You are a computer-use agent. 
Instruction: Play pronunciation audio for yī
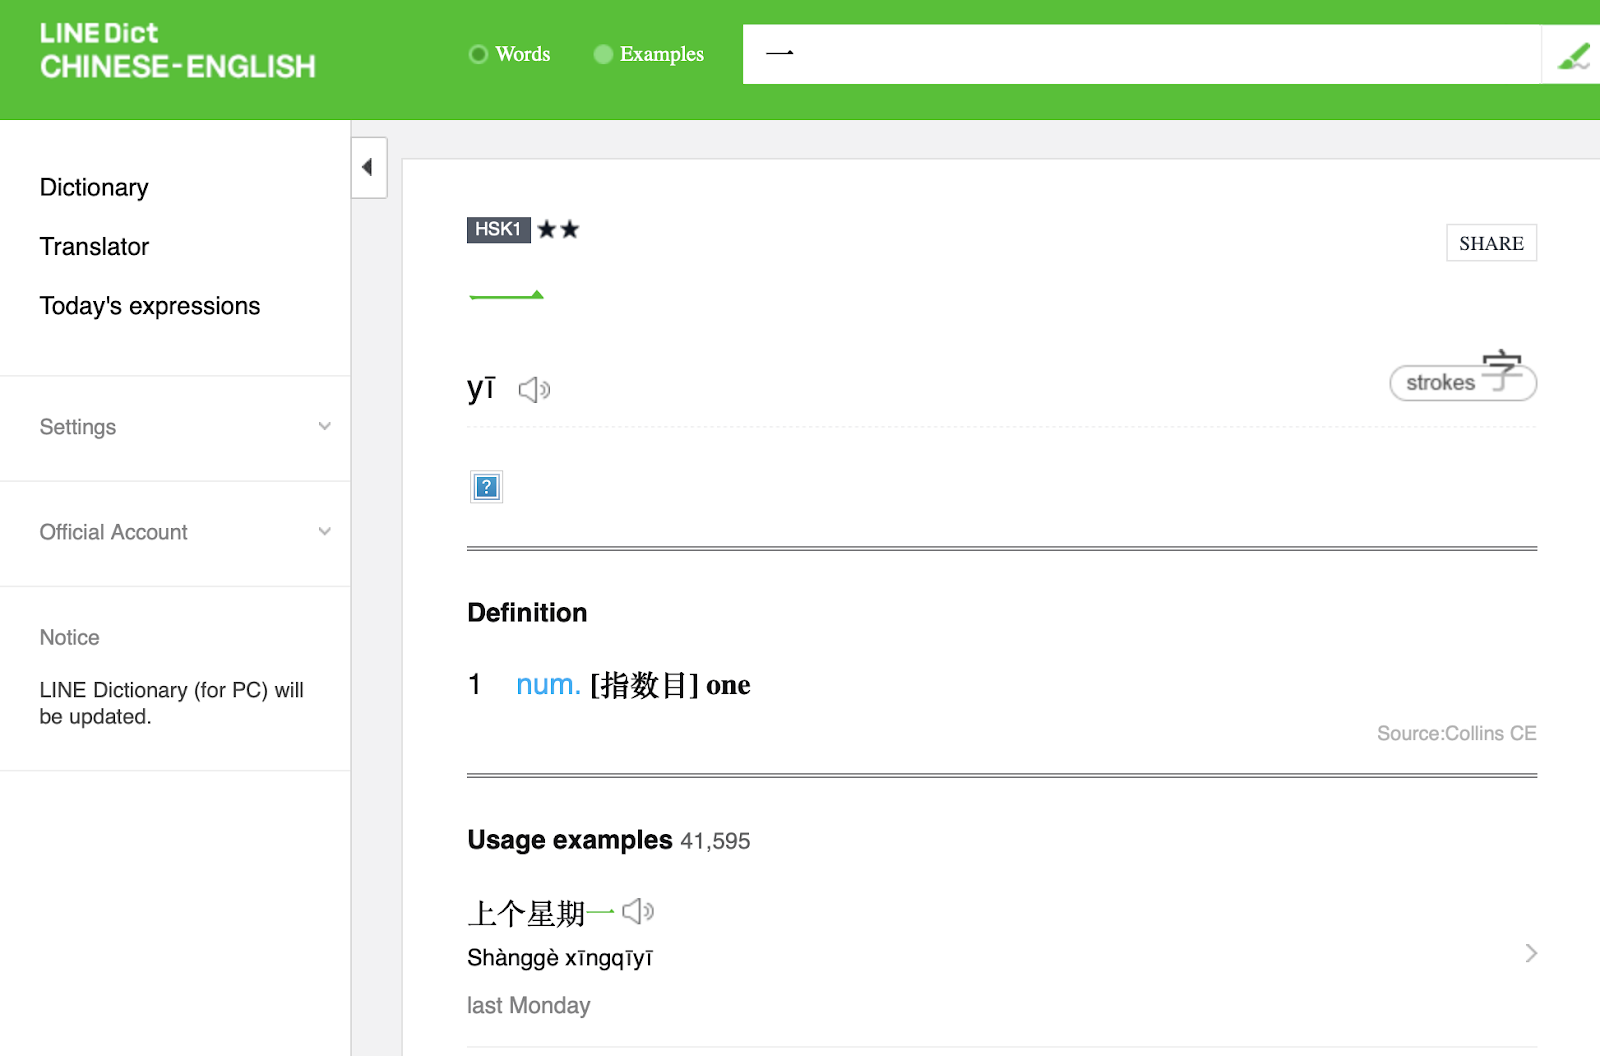(x=534, y=389)
